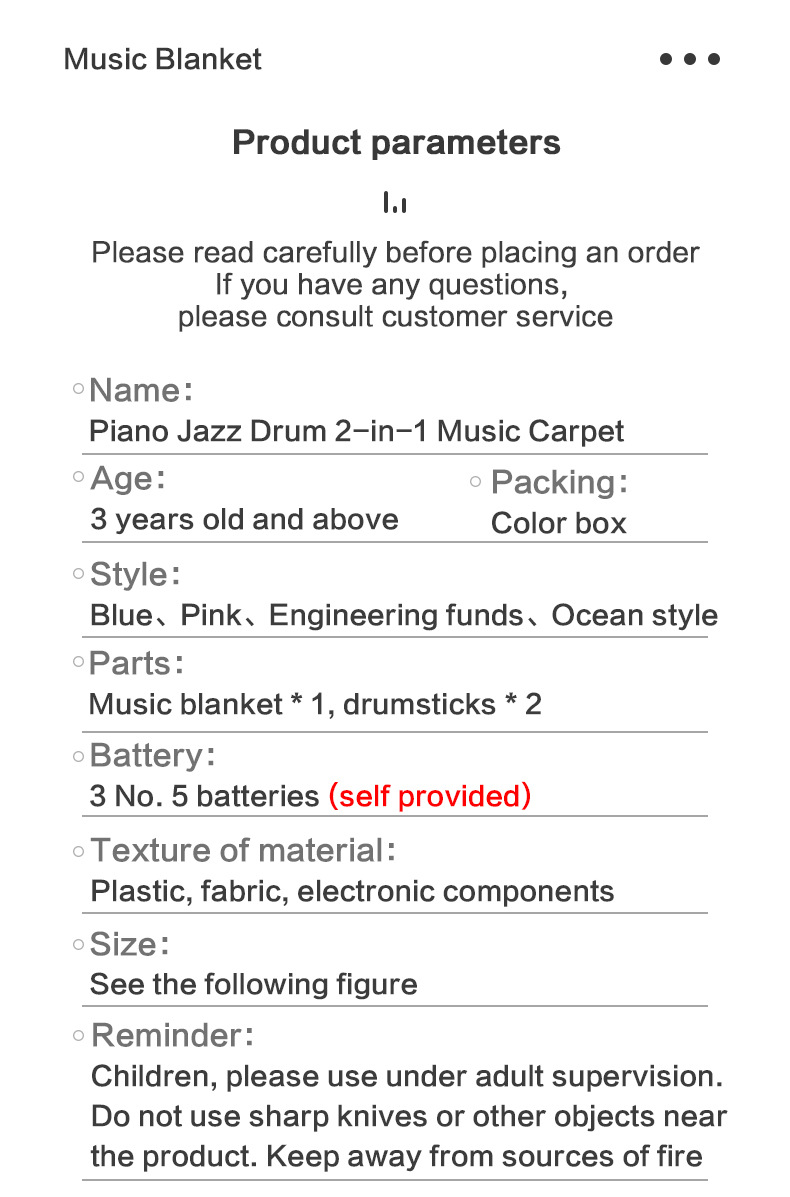Image resolution: width=790 pixels, height=1197 pixels.
Task: Click the small bars icon below Product parameters
Action: coord(395,203)
